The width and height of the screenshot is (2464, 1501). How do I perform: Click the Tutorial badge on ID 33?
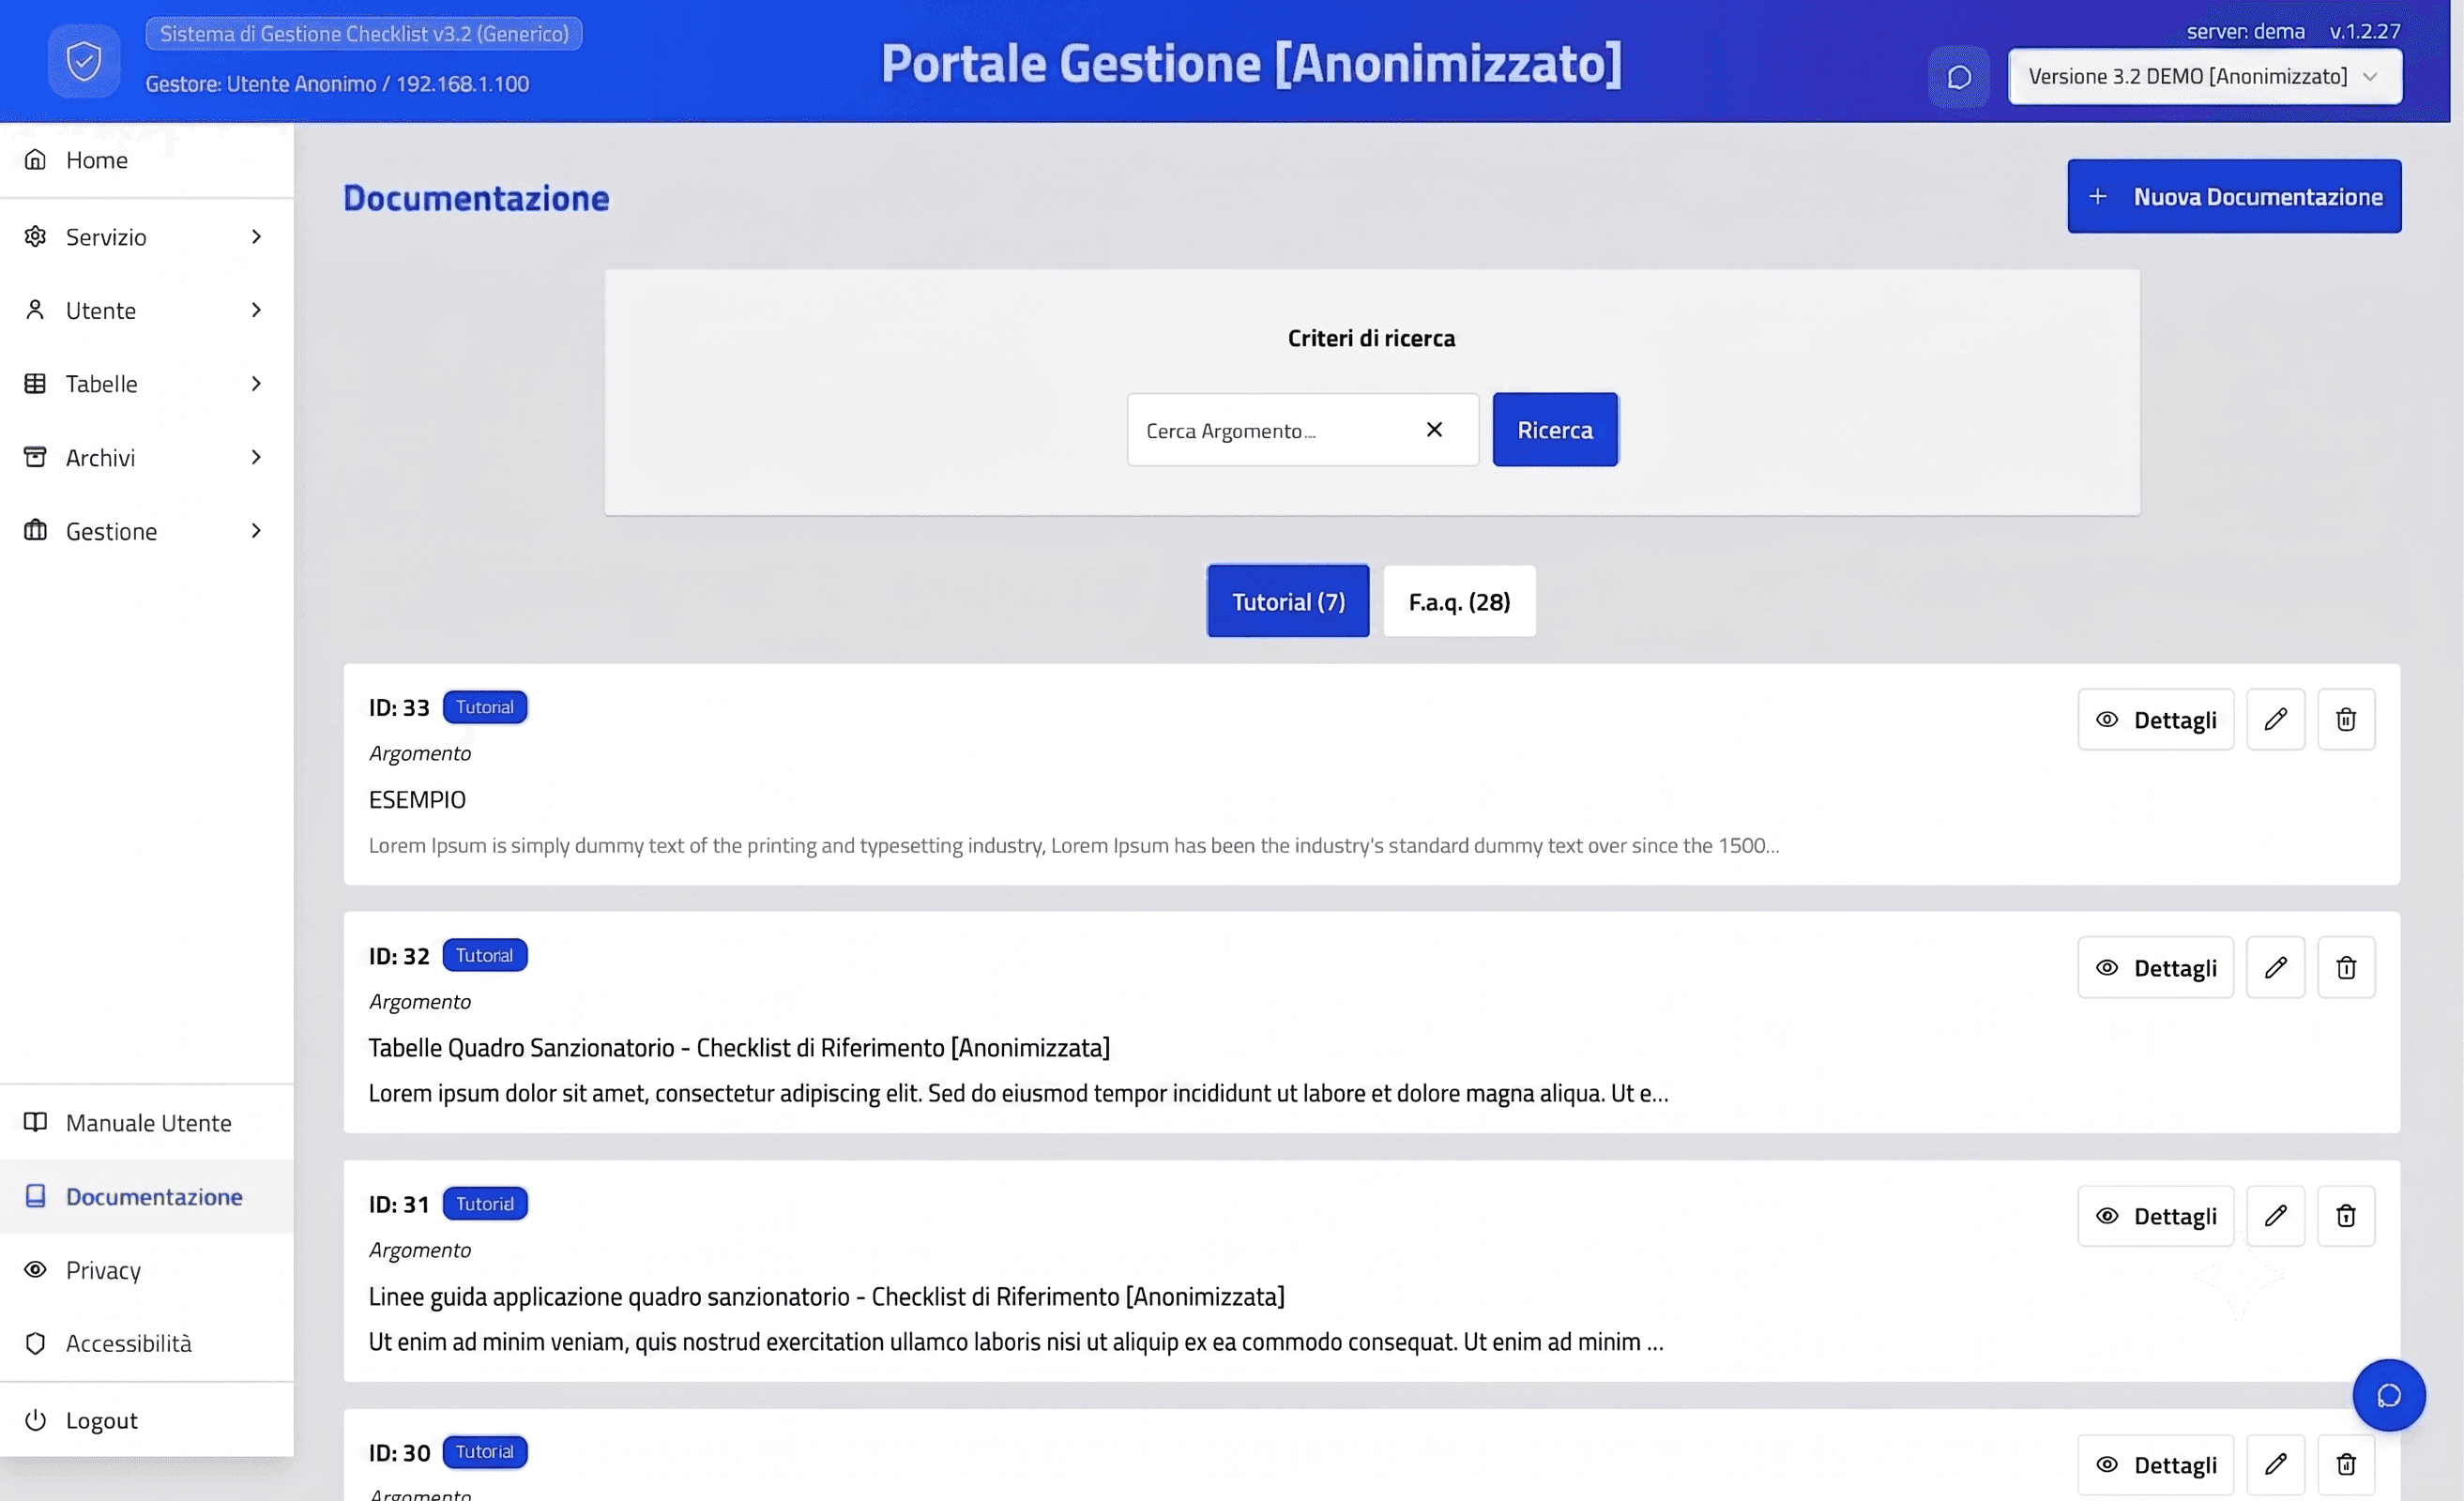tap(485, 707)
